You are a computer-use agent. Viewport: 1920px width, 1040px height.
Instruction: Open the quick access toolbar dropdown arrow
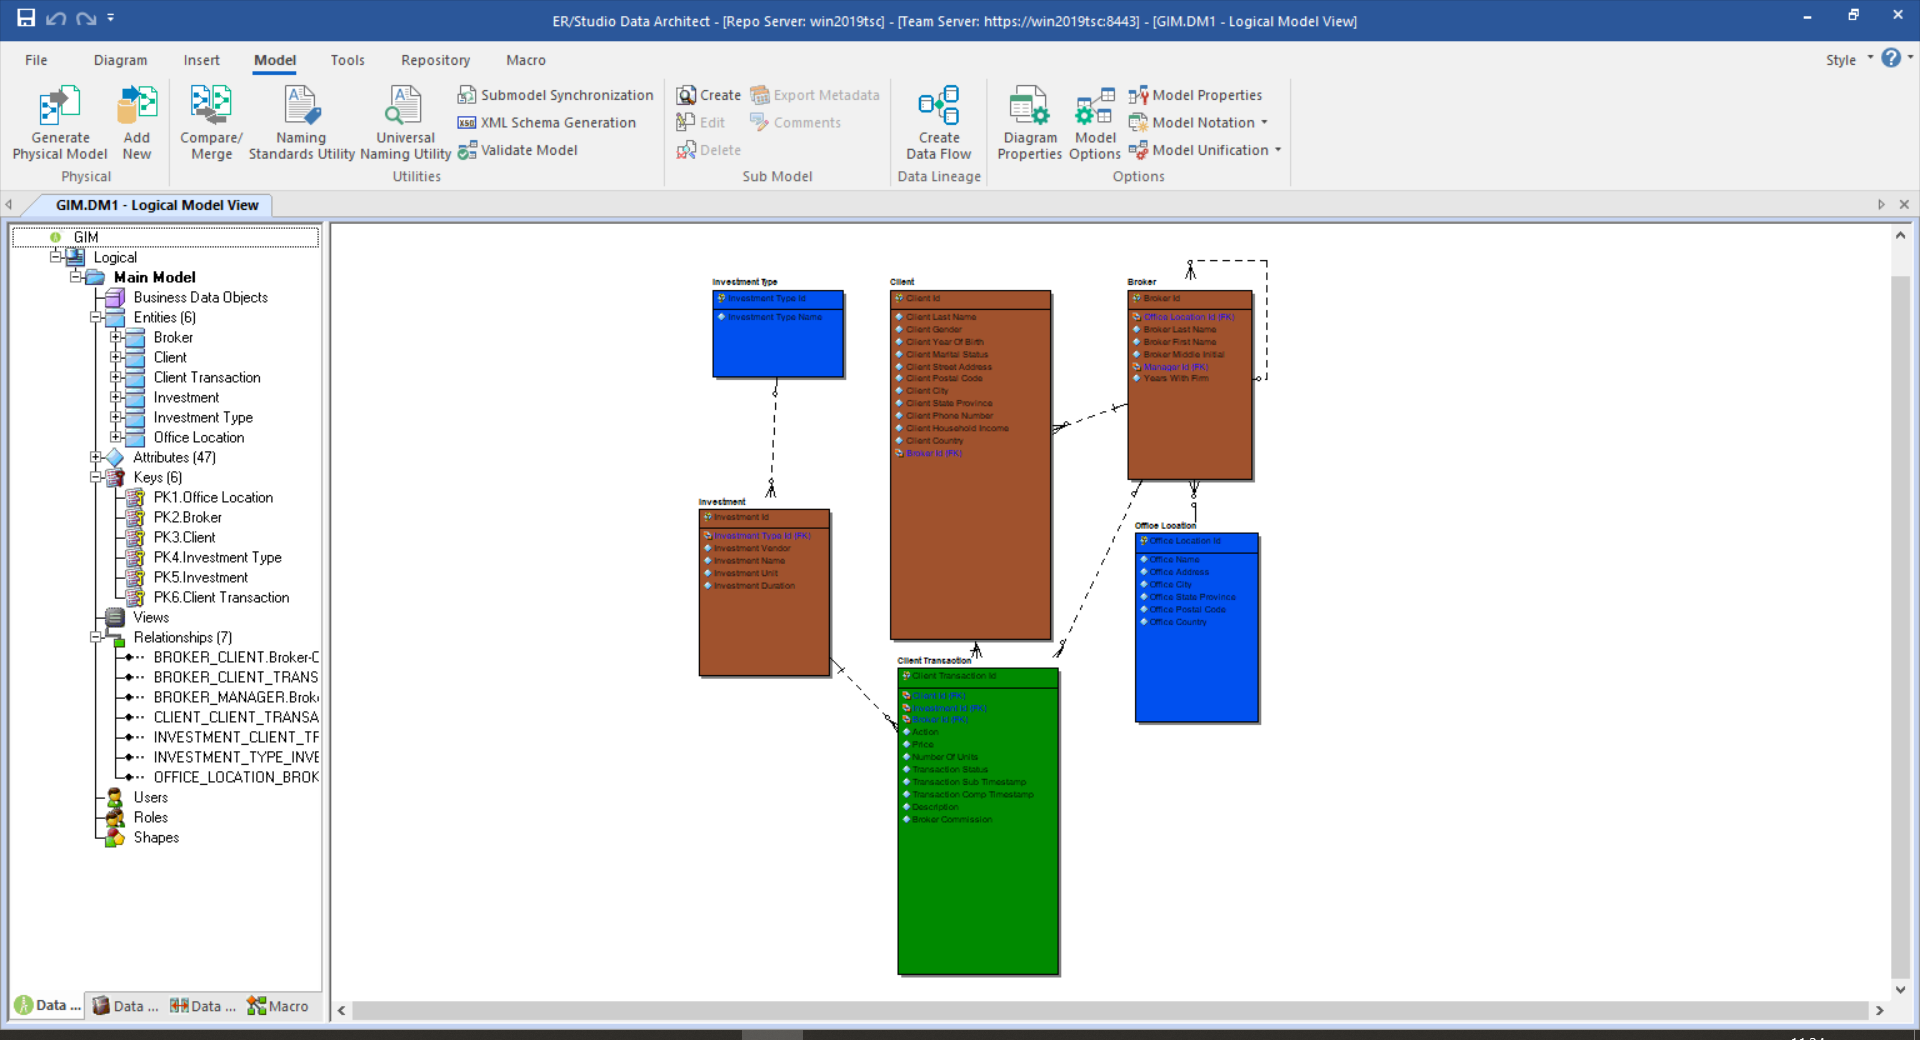click(x=111, y=18)
